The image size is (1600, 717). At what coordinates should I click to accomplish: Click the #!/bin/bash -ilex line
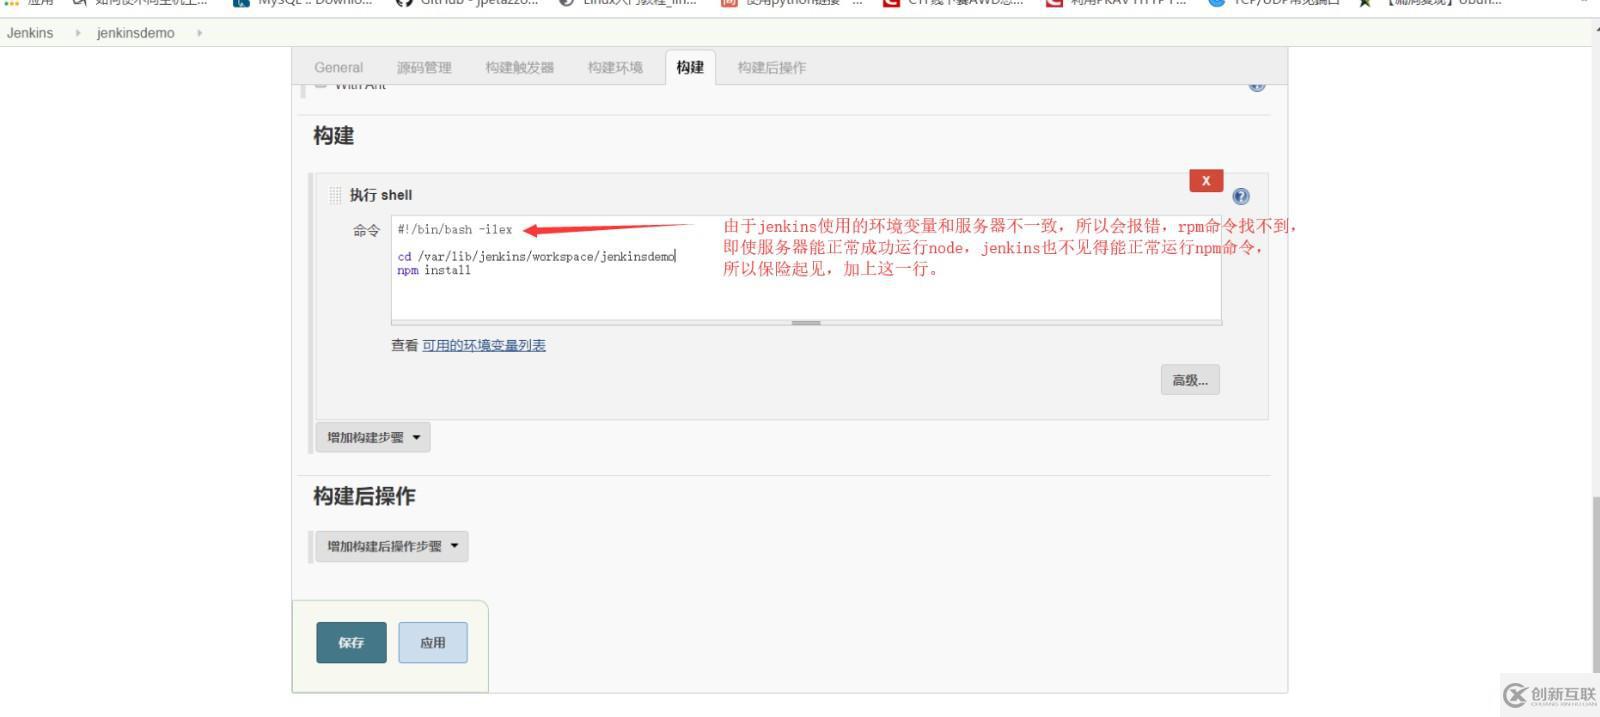(x=455, y=229)
